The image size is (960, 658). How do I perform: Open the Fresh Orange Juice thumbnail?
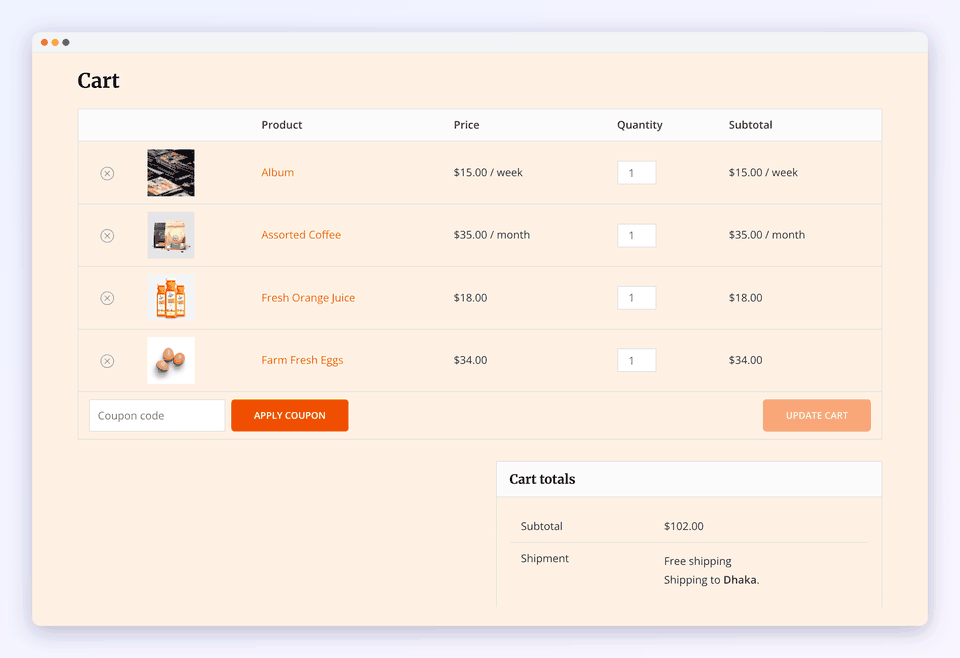pyautogui.click(x=171, y=297)
